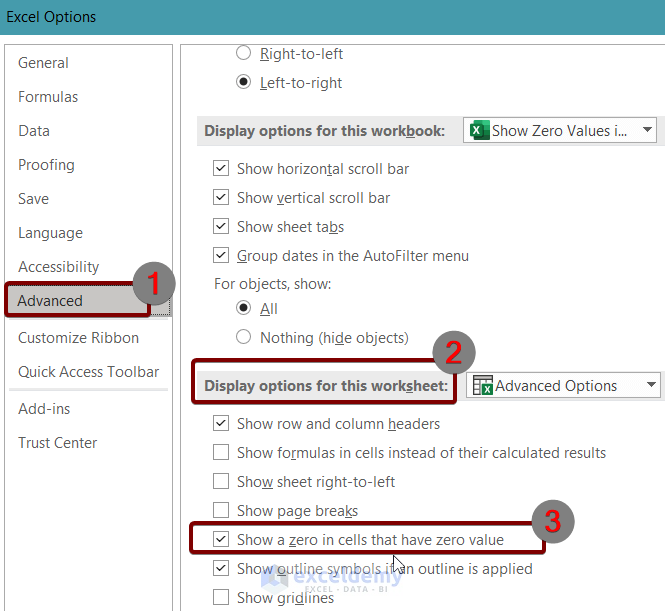Click the Display options for this worksheet heading

(326, 385)
